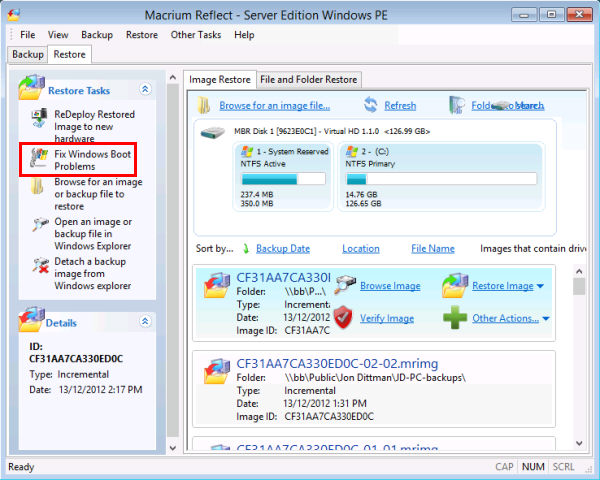This screenshot has width=600, height=480.
Task: Click Fix Windows Boot Problems text
Action: click(x=93, y=160)
